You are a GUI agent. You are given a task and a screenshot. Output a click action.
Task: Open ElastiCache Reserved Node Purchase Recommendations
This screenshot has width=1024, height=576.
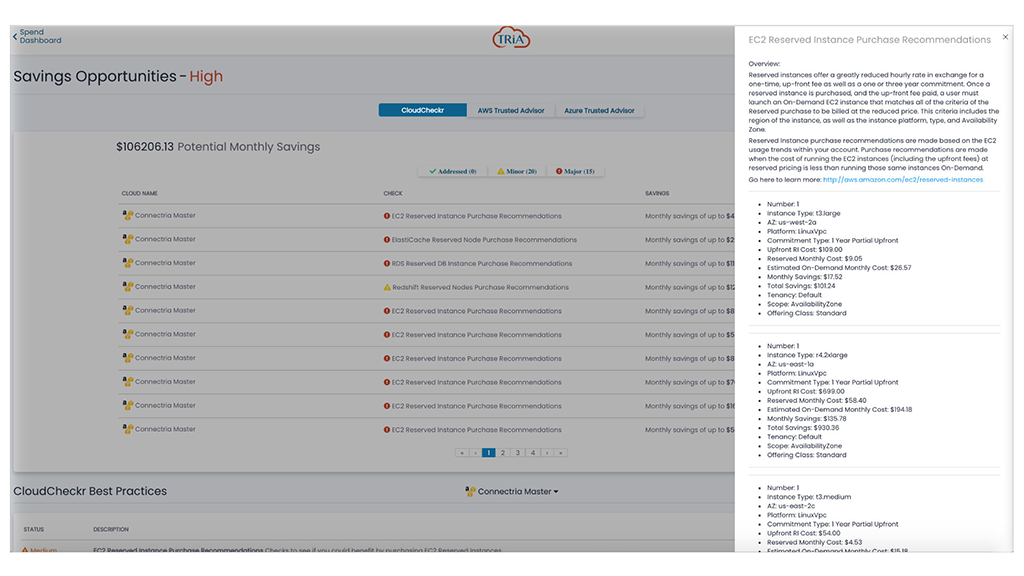coord(484,240)
